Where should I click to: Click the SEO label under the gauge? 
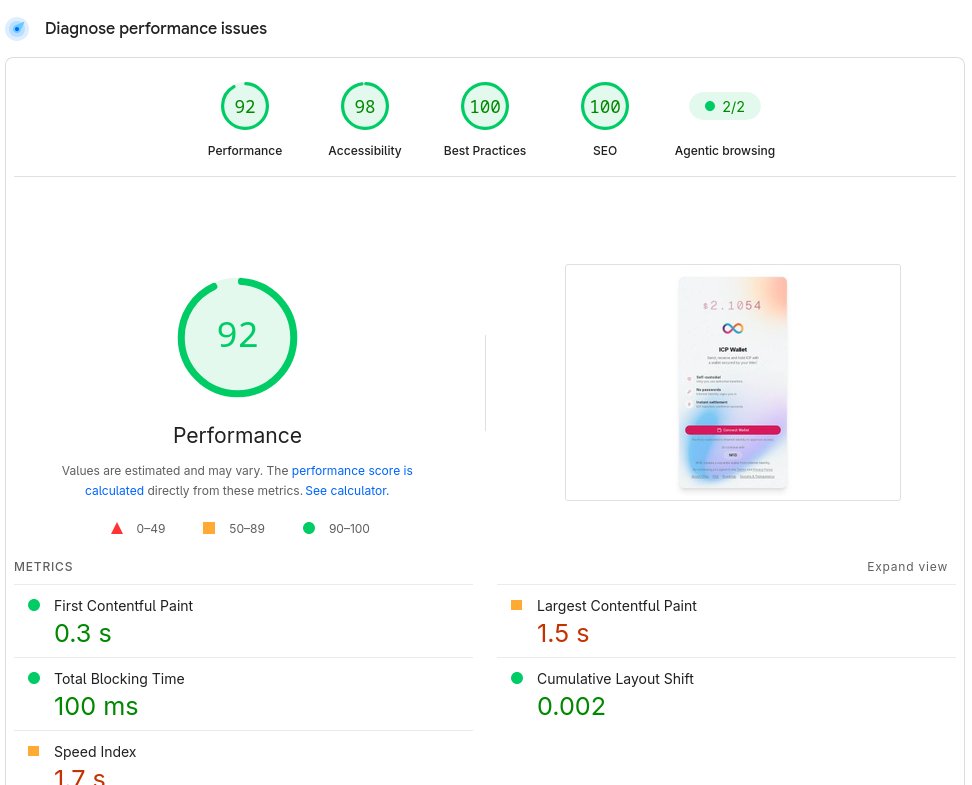[x=604, y=151]
